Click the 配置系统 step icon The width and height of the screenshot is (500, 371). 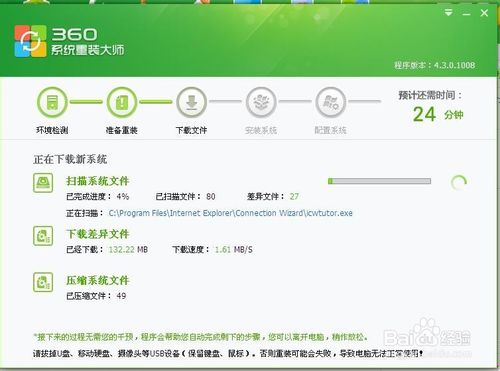[331, 102]
